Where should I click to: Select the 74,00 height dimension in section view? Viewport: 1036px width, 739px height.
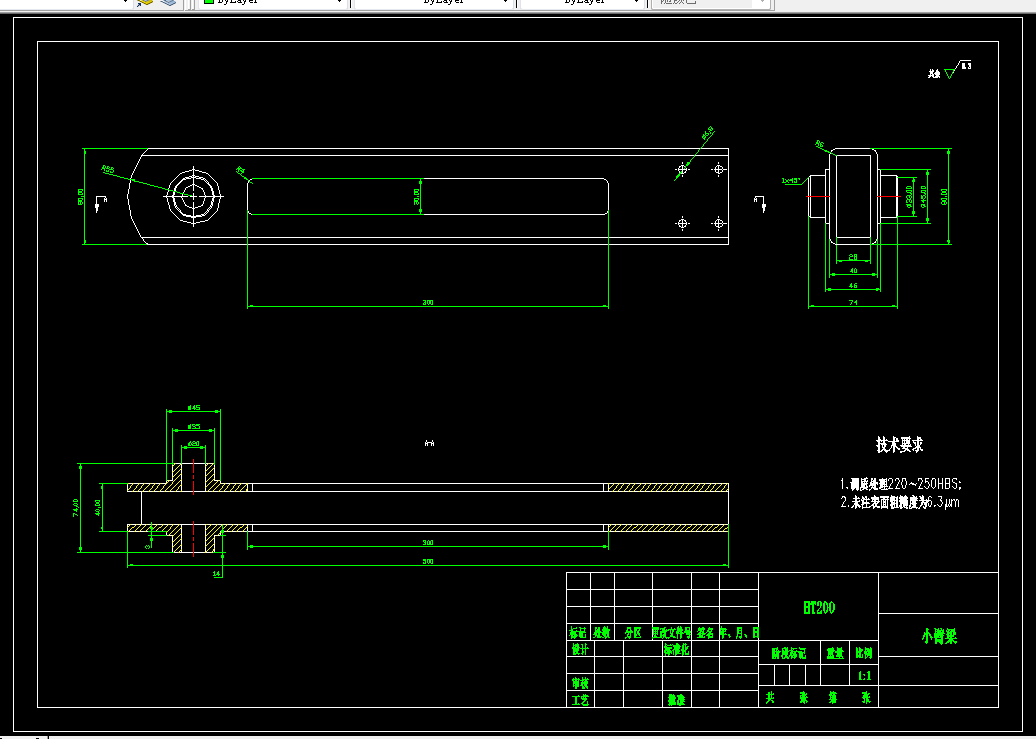coord(75,507)
